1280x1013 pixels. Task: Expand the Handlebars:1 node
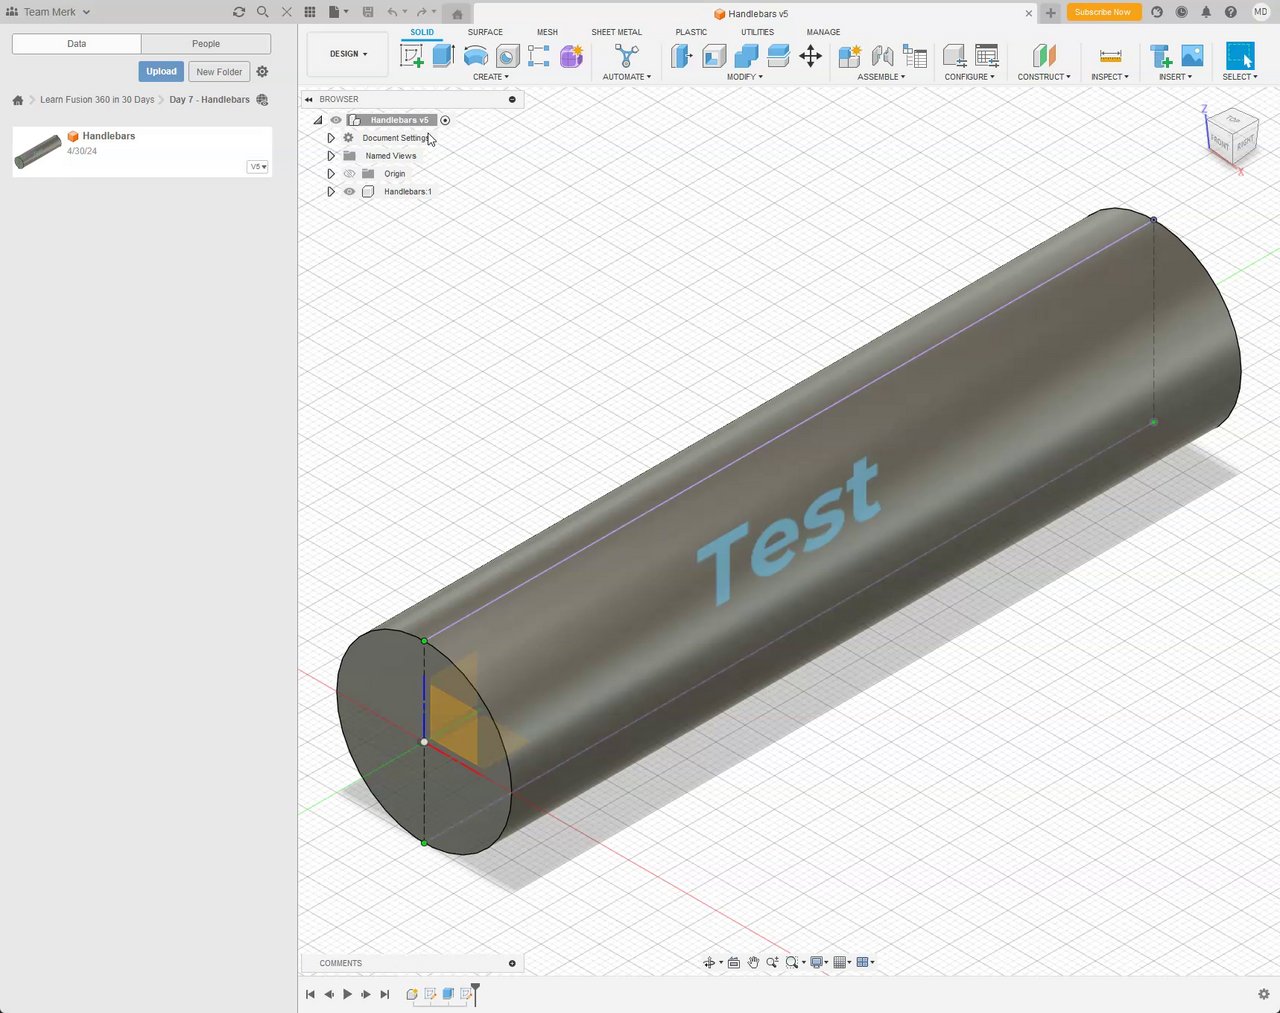pyautogui.click(x=331, y=192)
